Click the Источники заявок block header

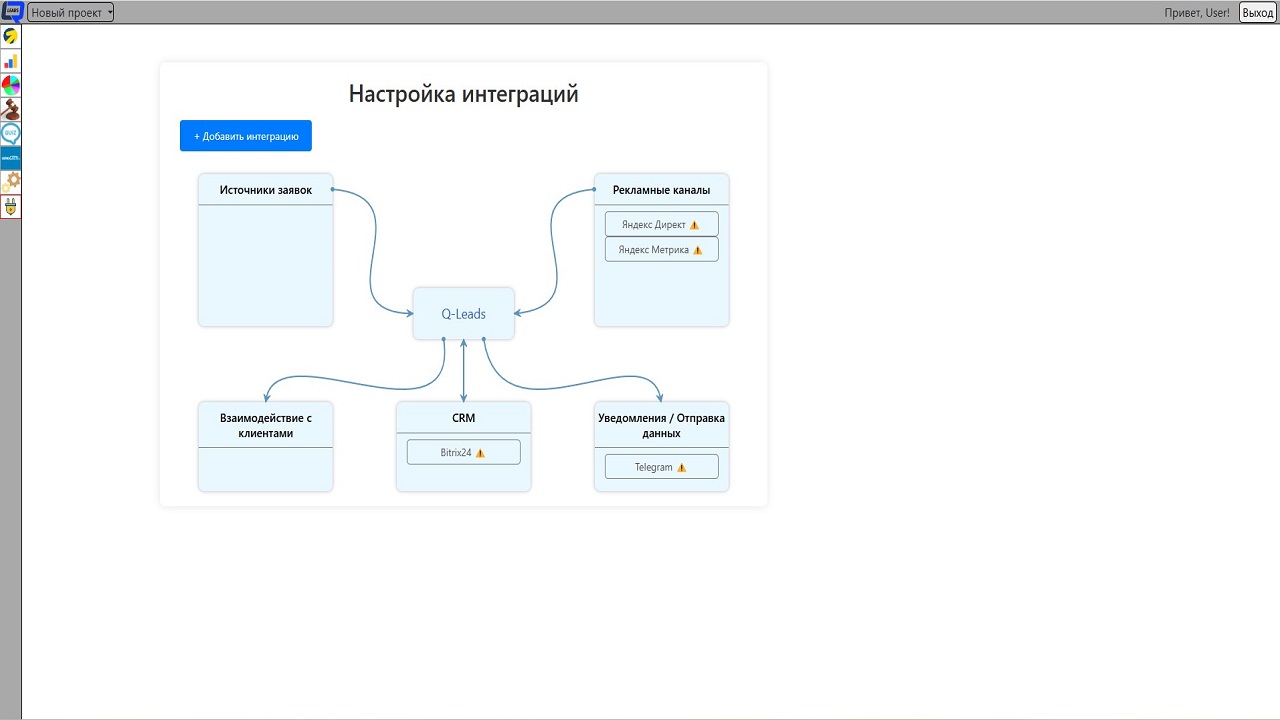tap(265, 190)
